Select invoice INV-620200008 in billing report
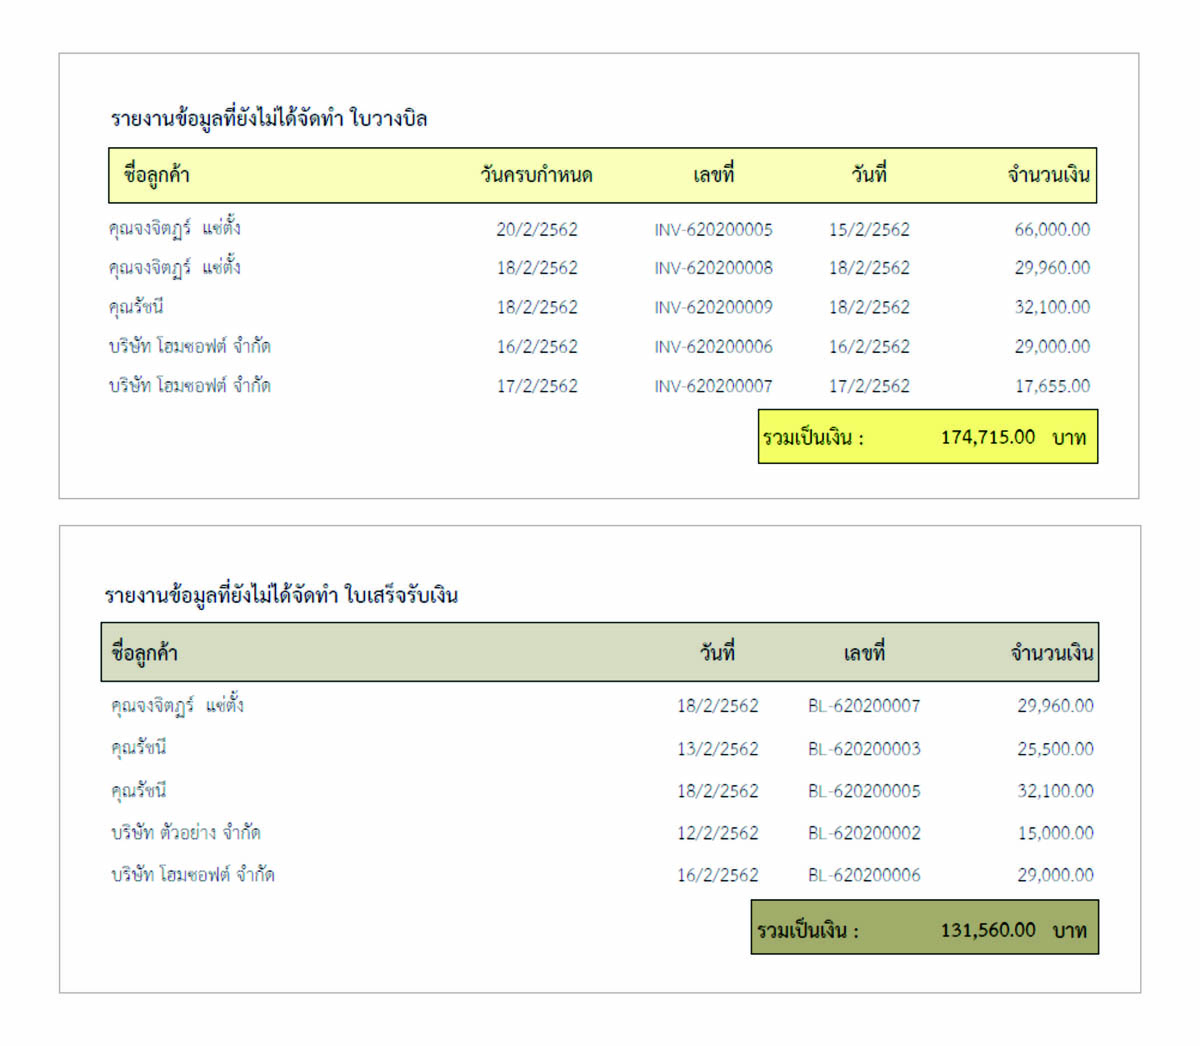 tap(713, 268)
